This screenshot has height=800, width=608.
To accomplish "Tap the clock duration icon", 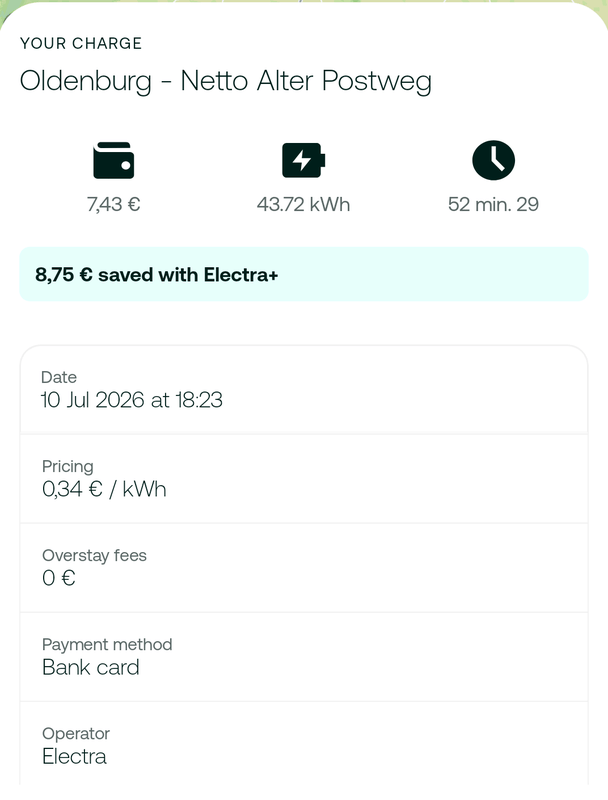I will [x=493, y=160].
